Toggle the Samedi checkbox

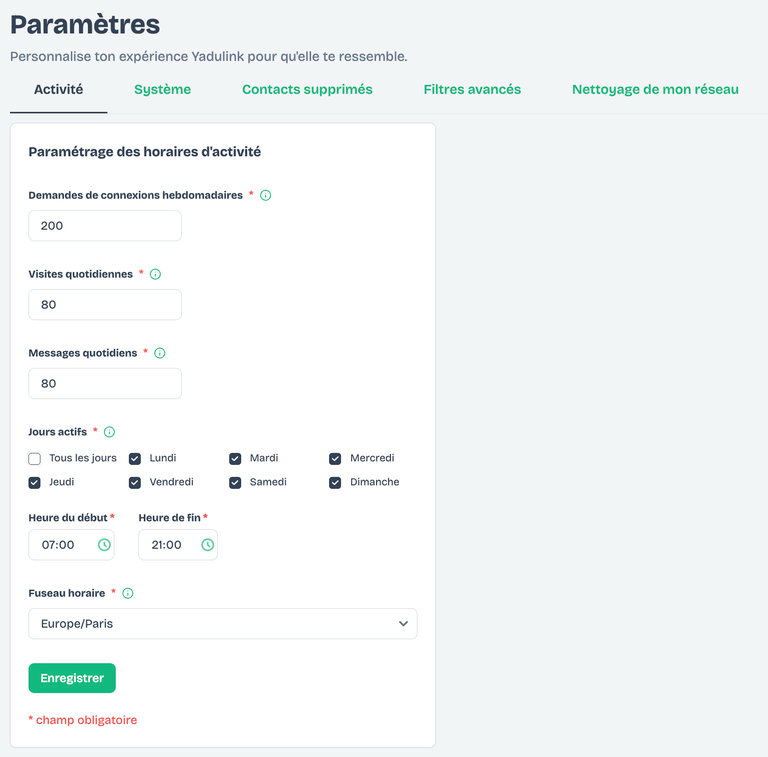(235, 483)
